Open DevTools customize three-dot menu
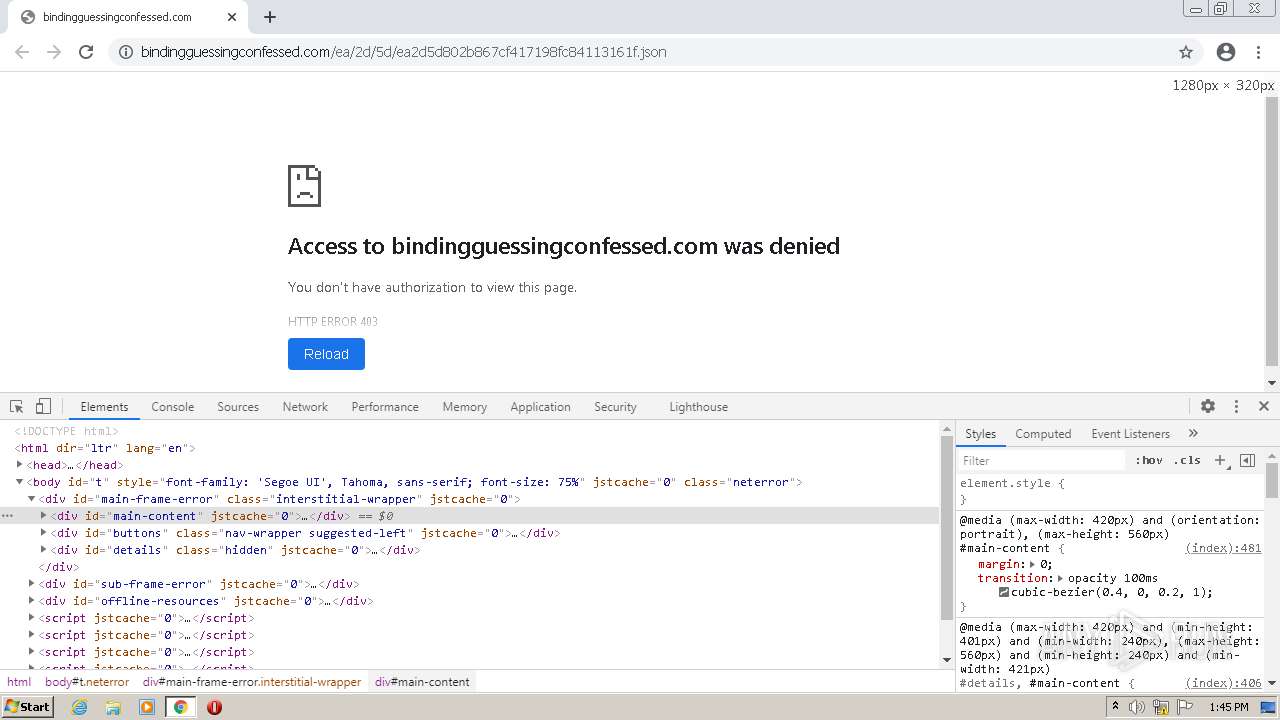Viewport: 1280px width, 720px height. point(1236,406)
